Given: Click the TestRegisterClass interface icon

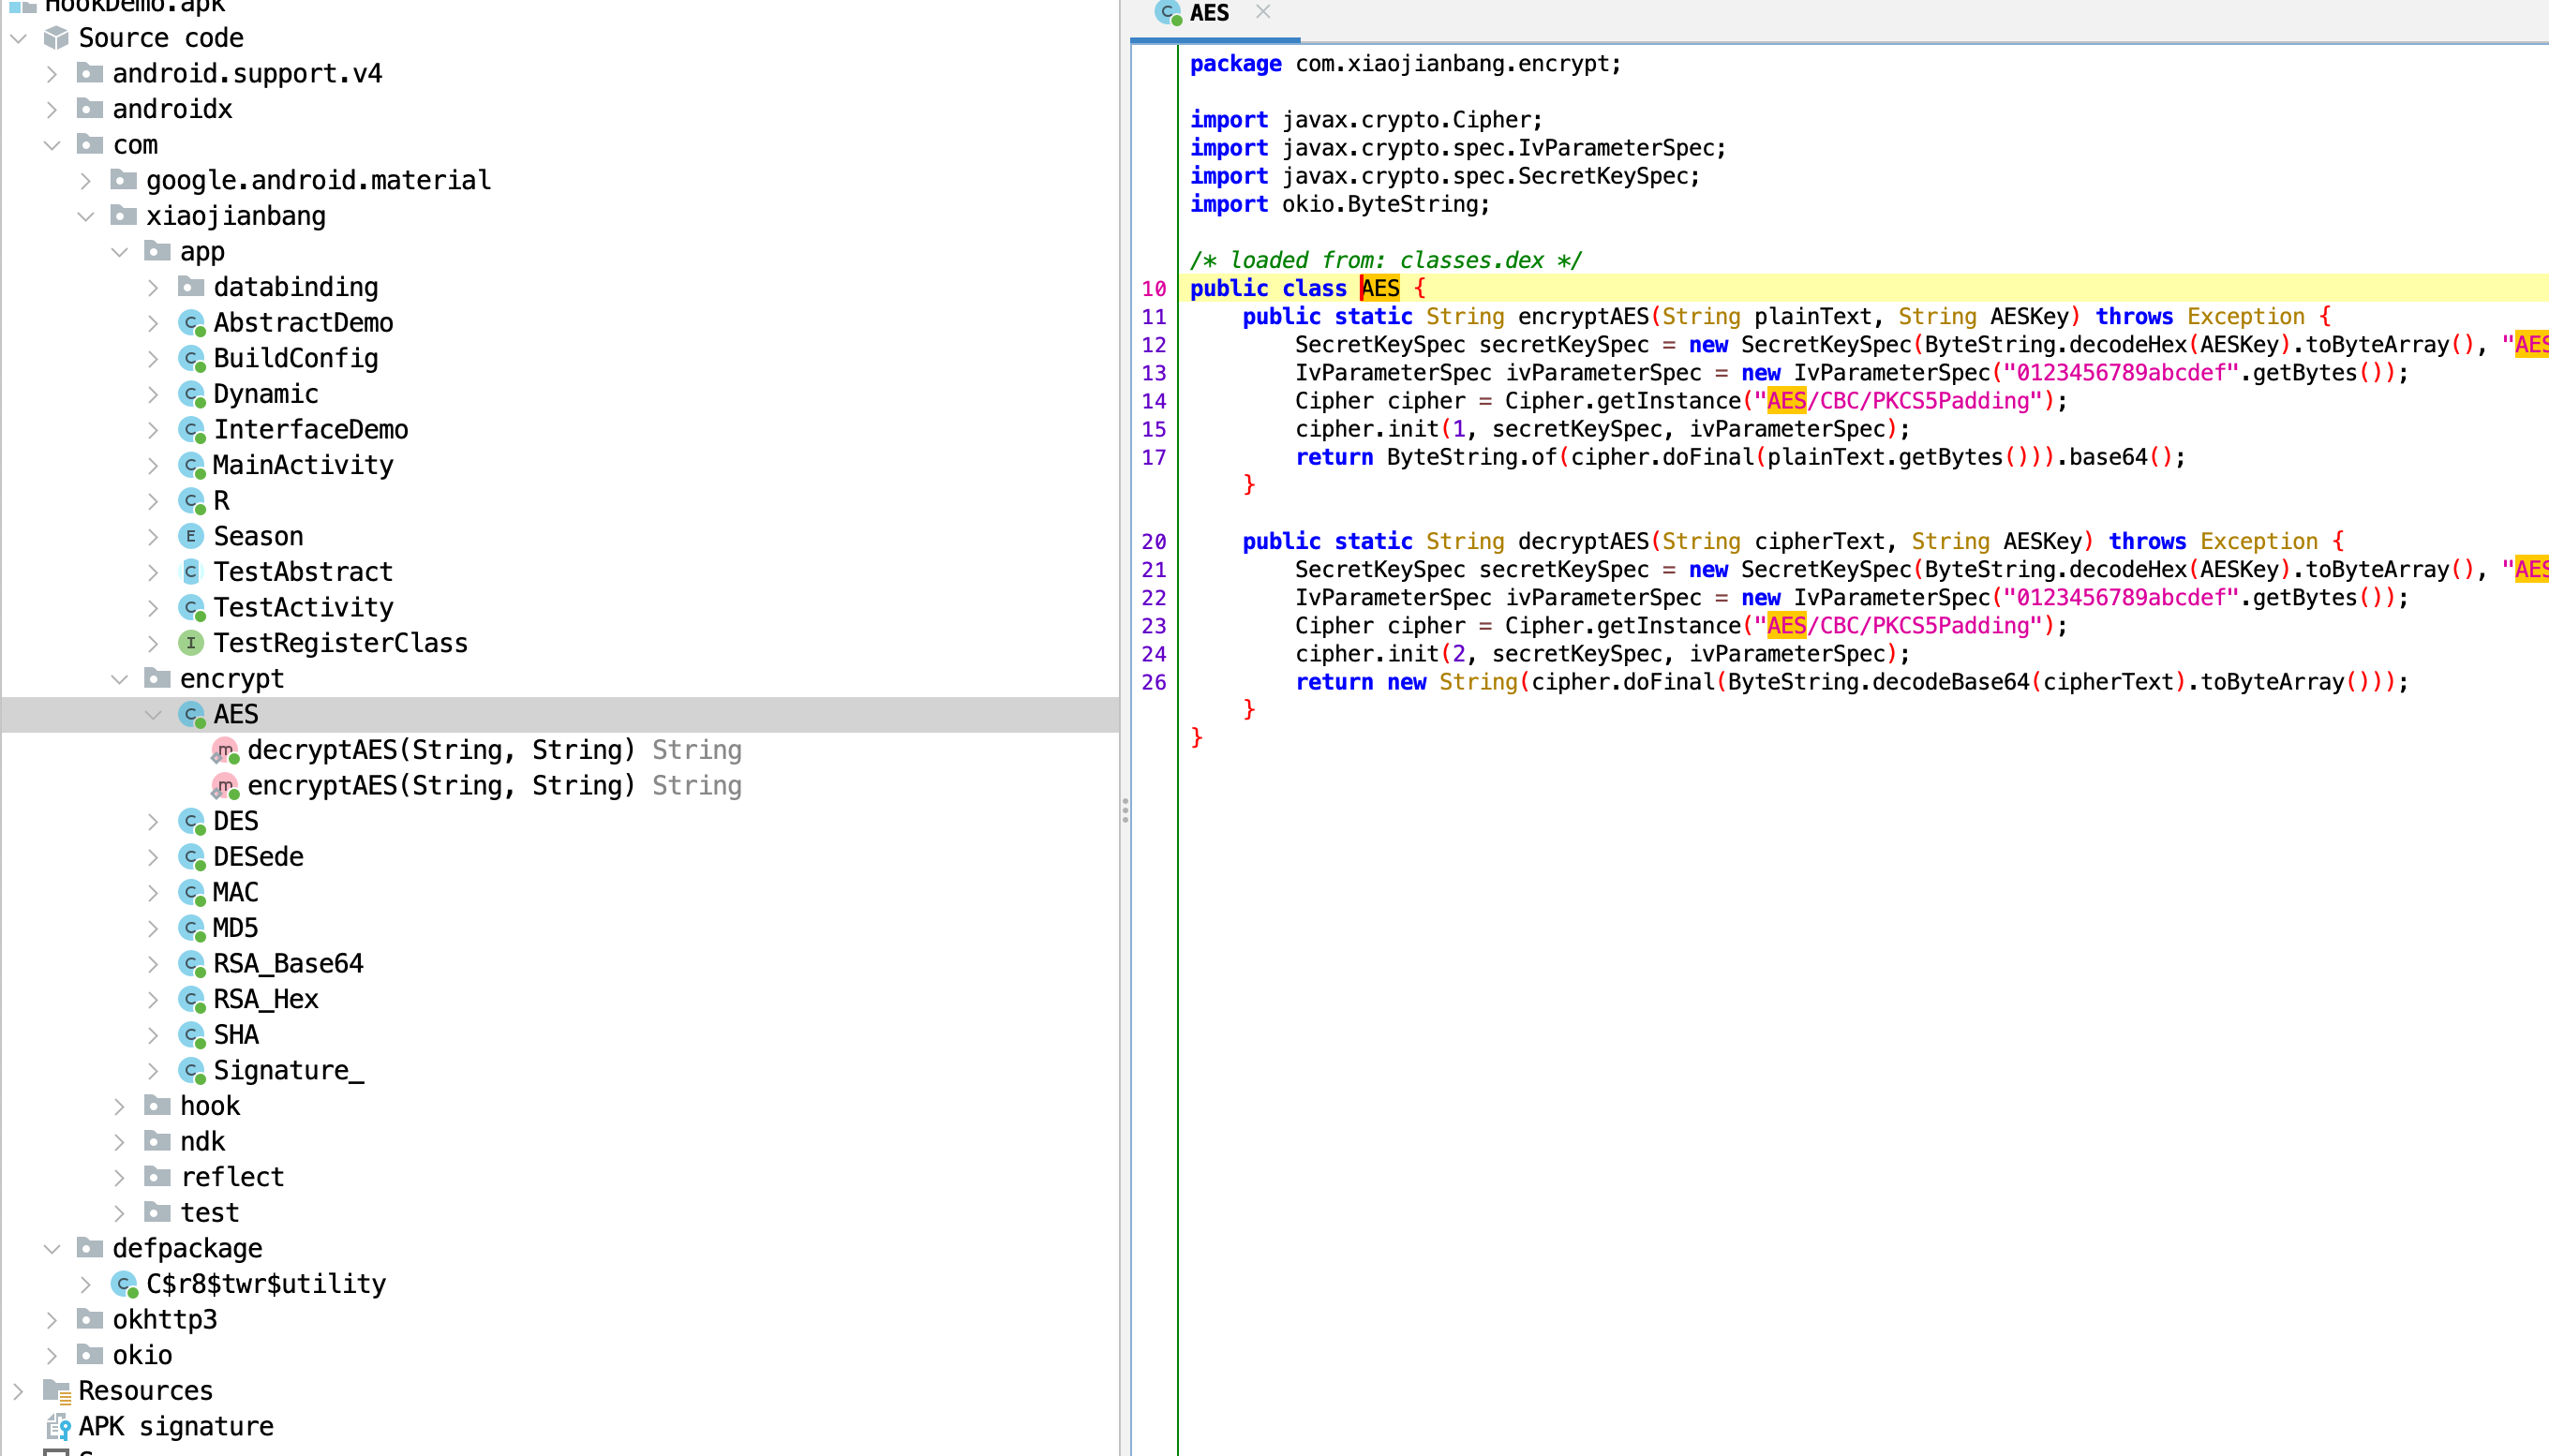Looking at the screenshot, I should point(191,643).
